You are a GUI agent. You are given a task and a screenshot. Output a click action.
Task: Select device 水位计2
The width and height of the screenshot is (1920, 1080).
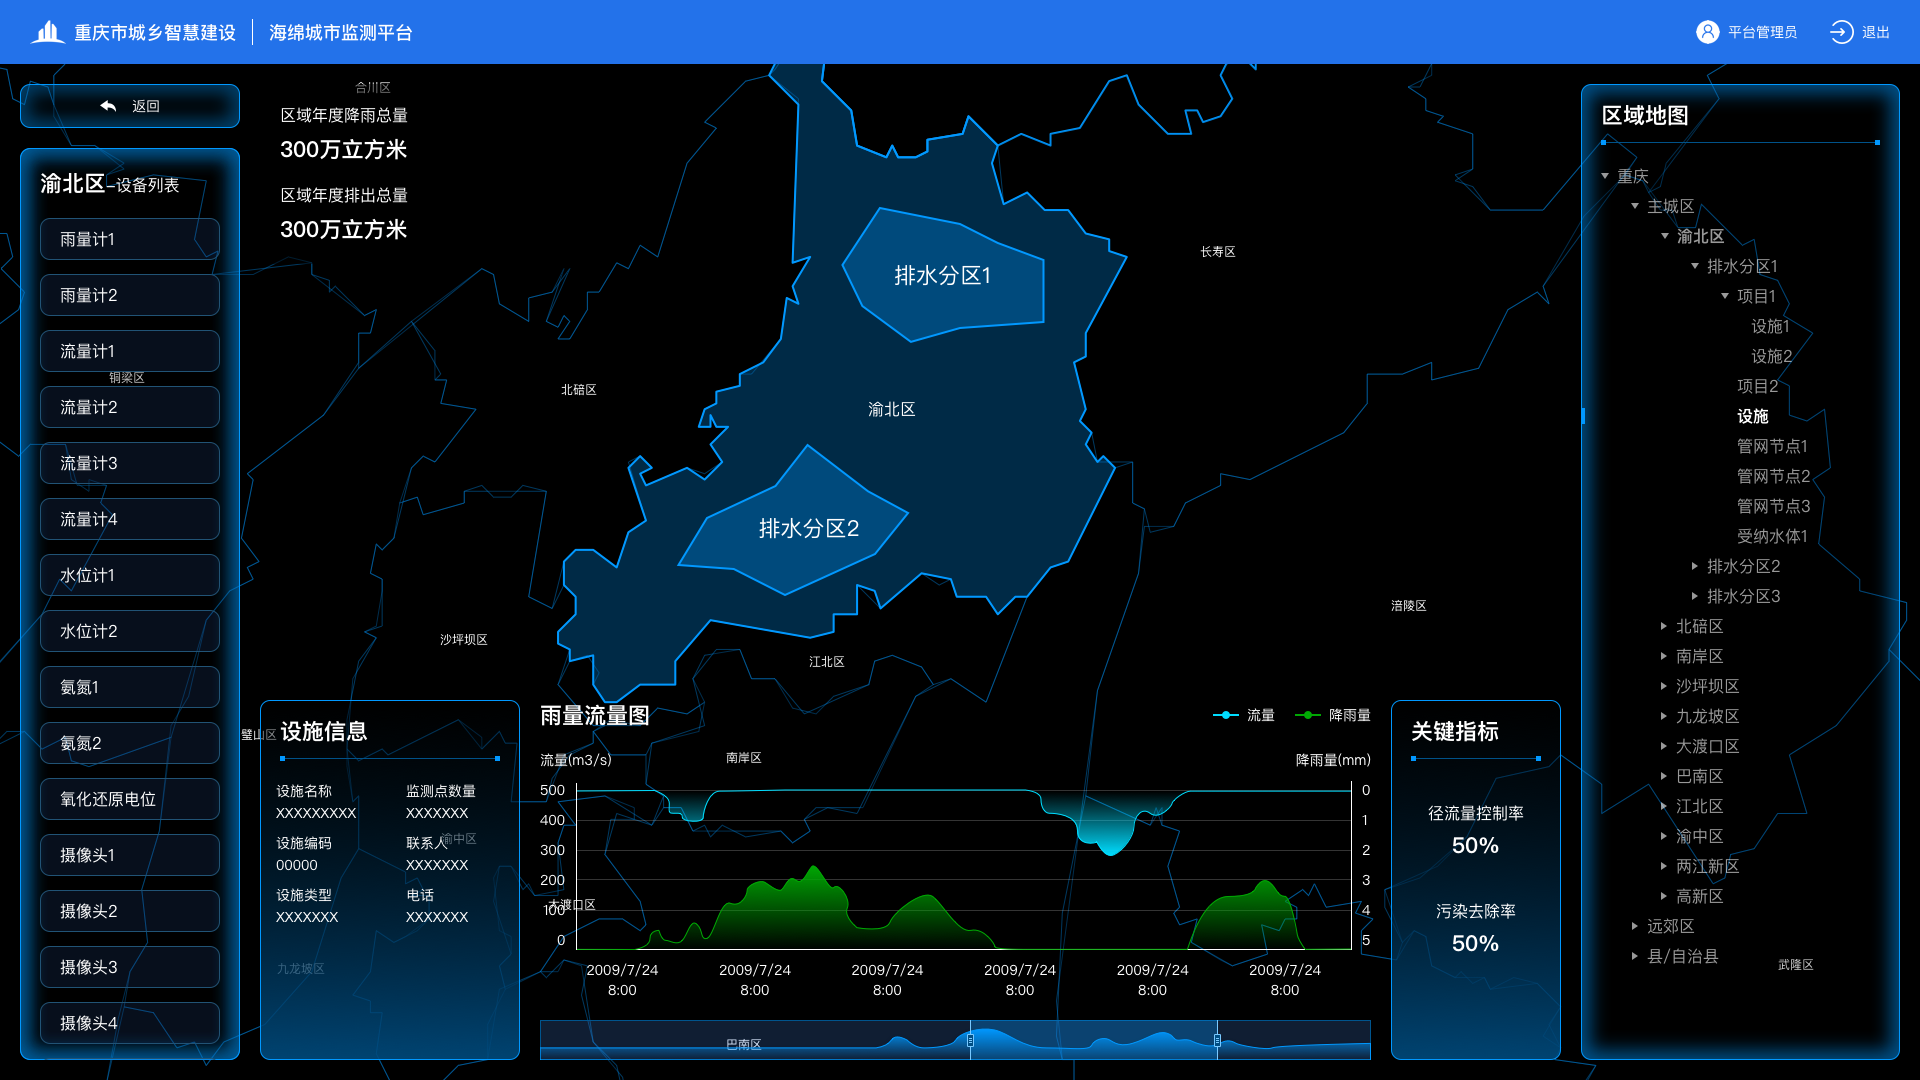(130, 631)
